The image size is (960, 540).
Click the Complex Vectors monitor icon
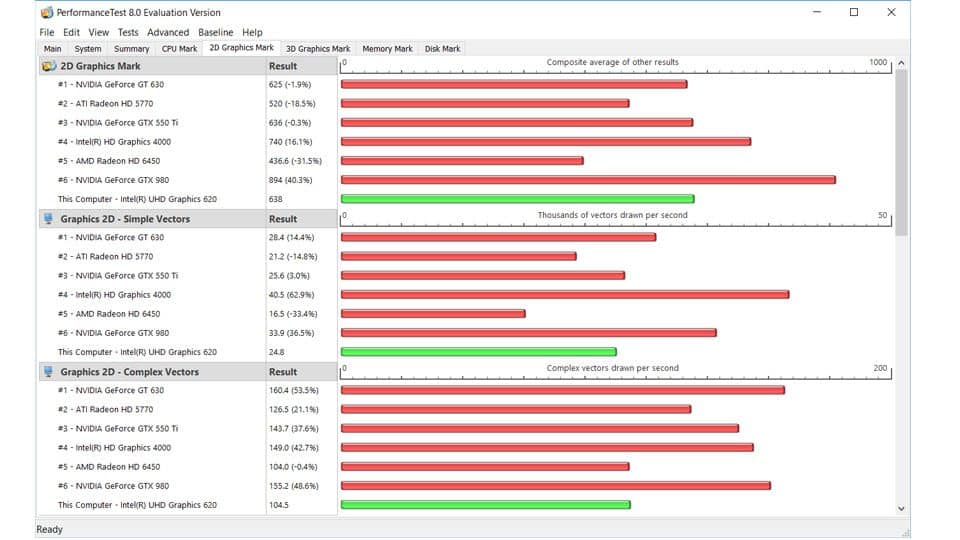click(x=48, y=372)
